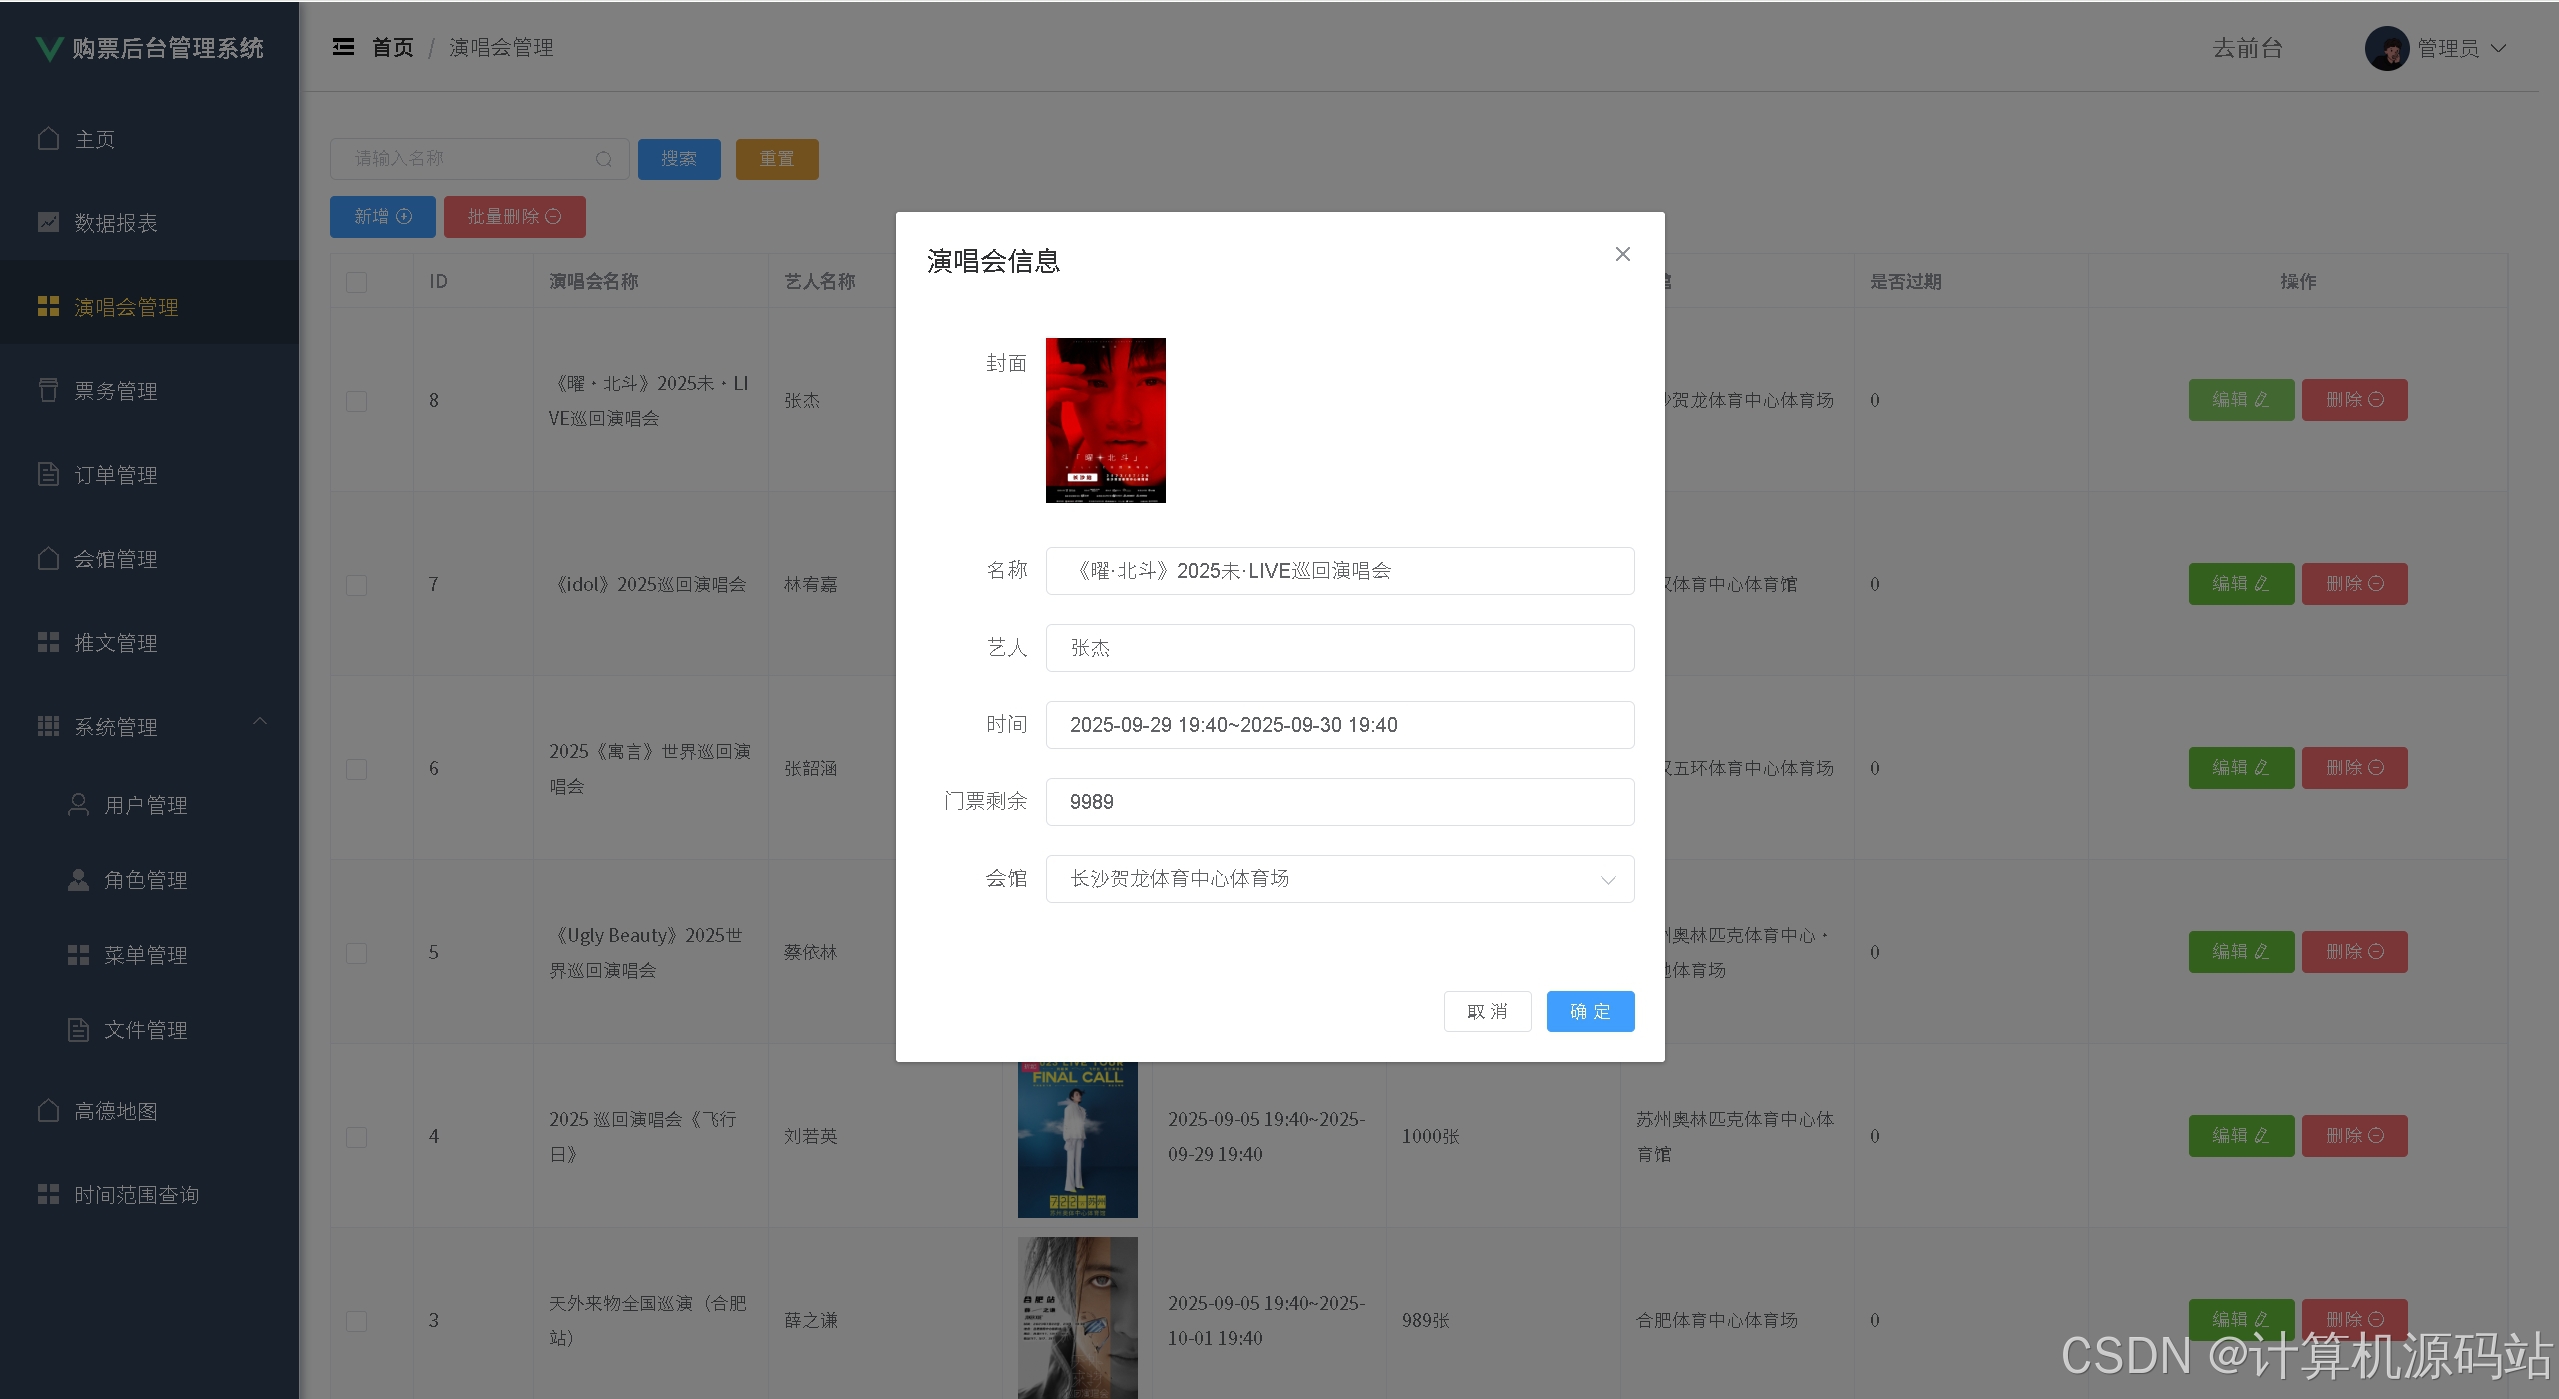
Task: Click 编辑 for the 刘若英 row
Action: click(2241, 1136)
